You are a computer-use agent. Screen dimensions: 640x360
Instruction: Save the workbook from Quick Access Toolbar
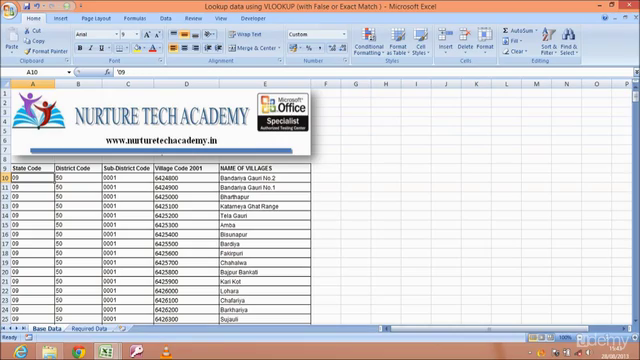(27, 6)
